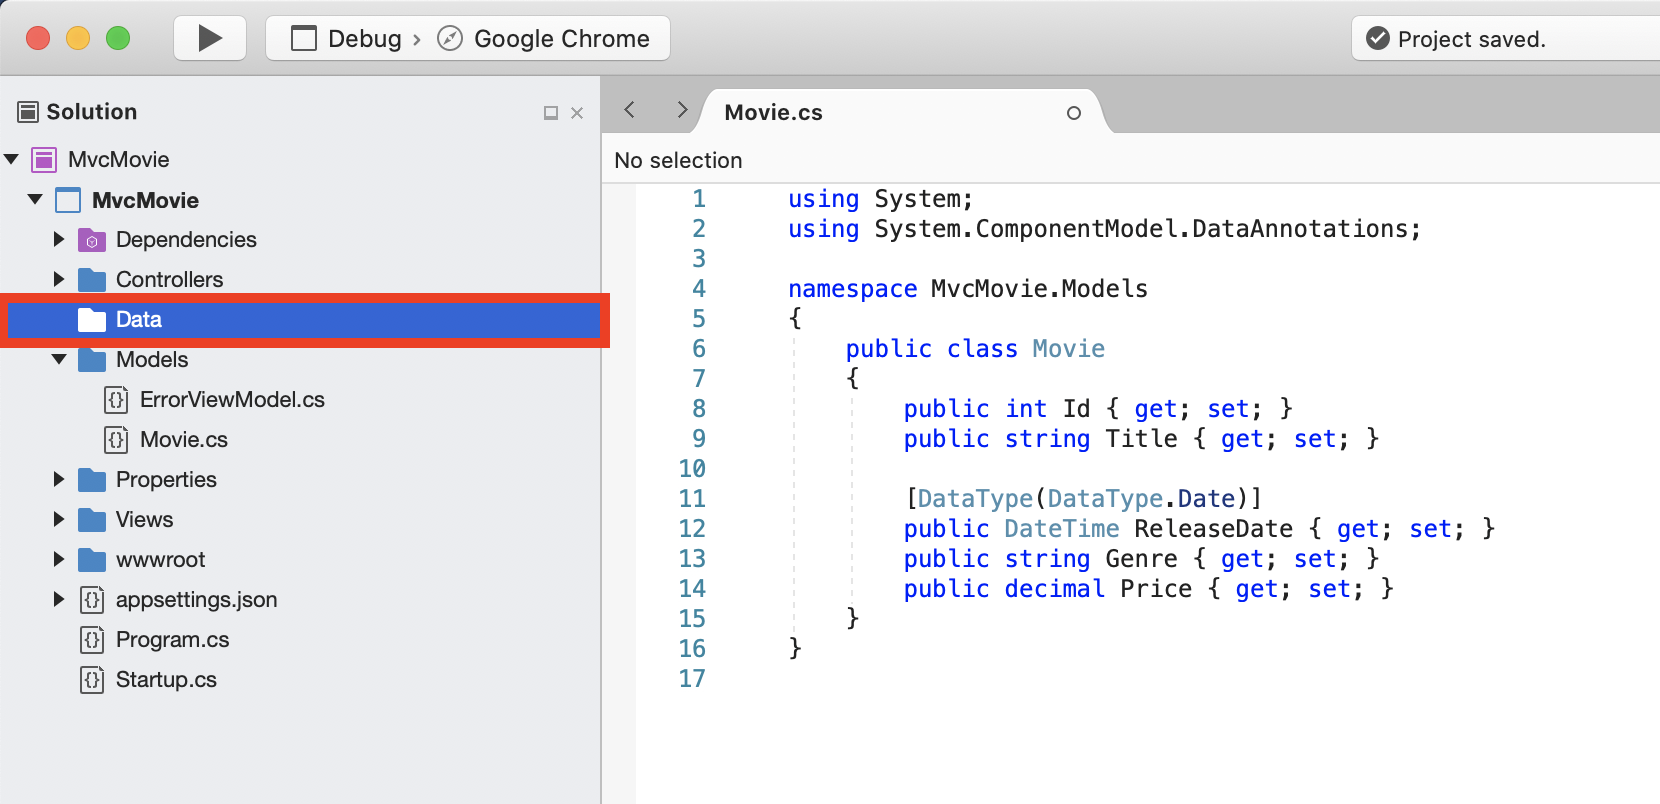1660x804 pixels.
Task: Open the Debug configuration selector
Action: (348, 39)
